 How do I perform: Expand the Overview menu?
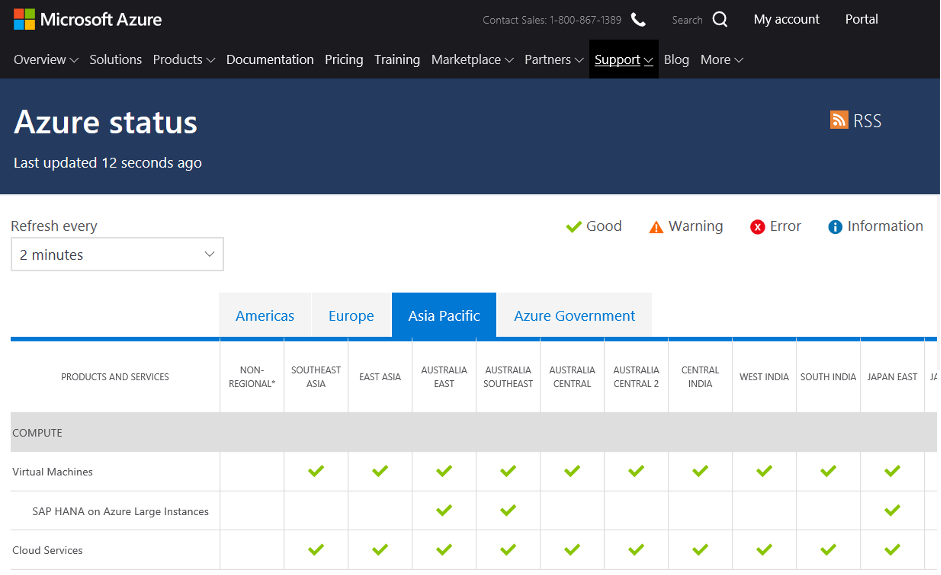pyautogui.click(x=46, y=59)
